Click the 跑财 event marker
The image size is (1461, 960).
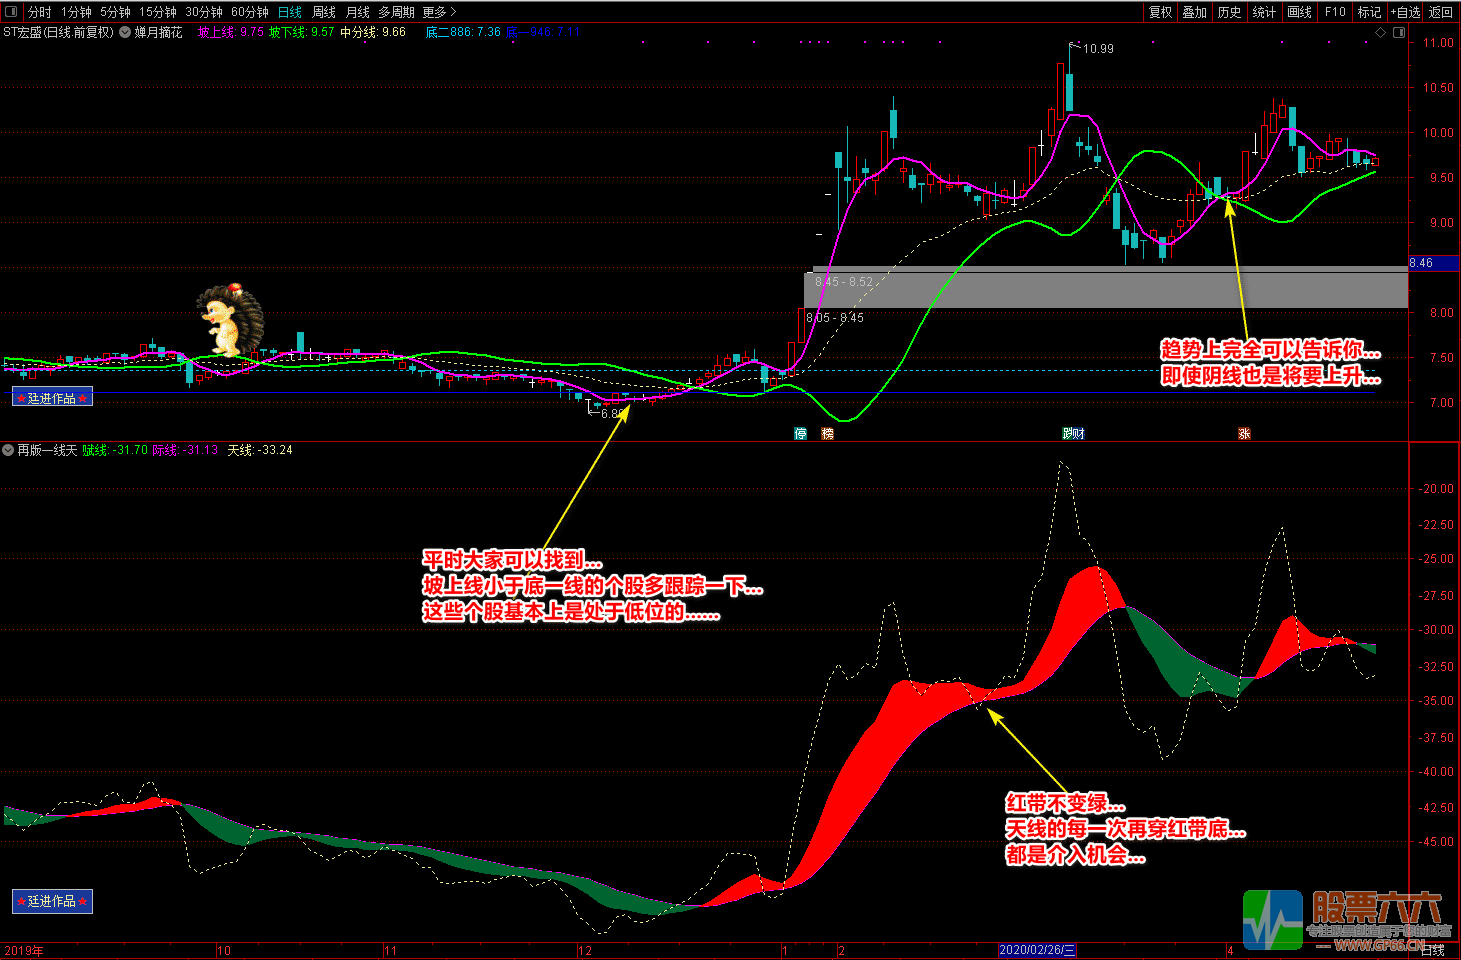click(1073, 433)
